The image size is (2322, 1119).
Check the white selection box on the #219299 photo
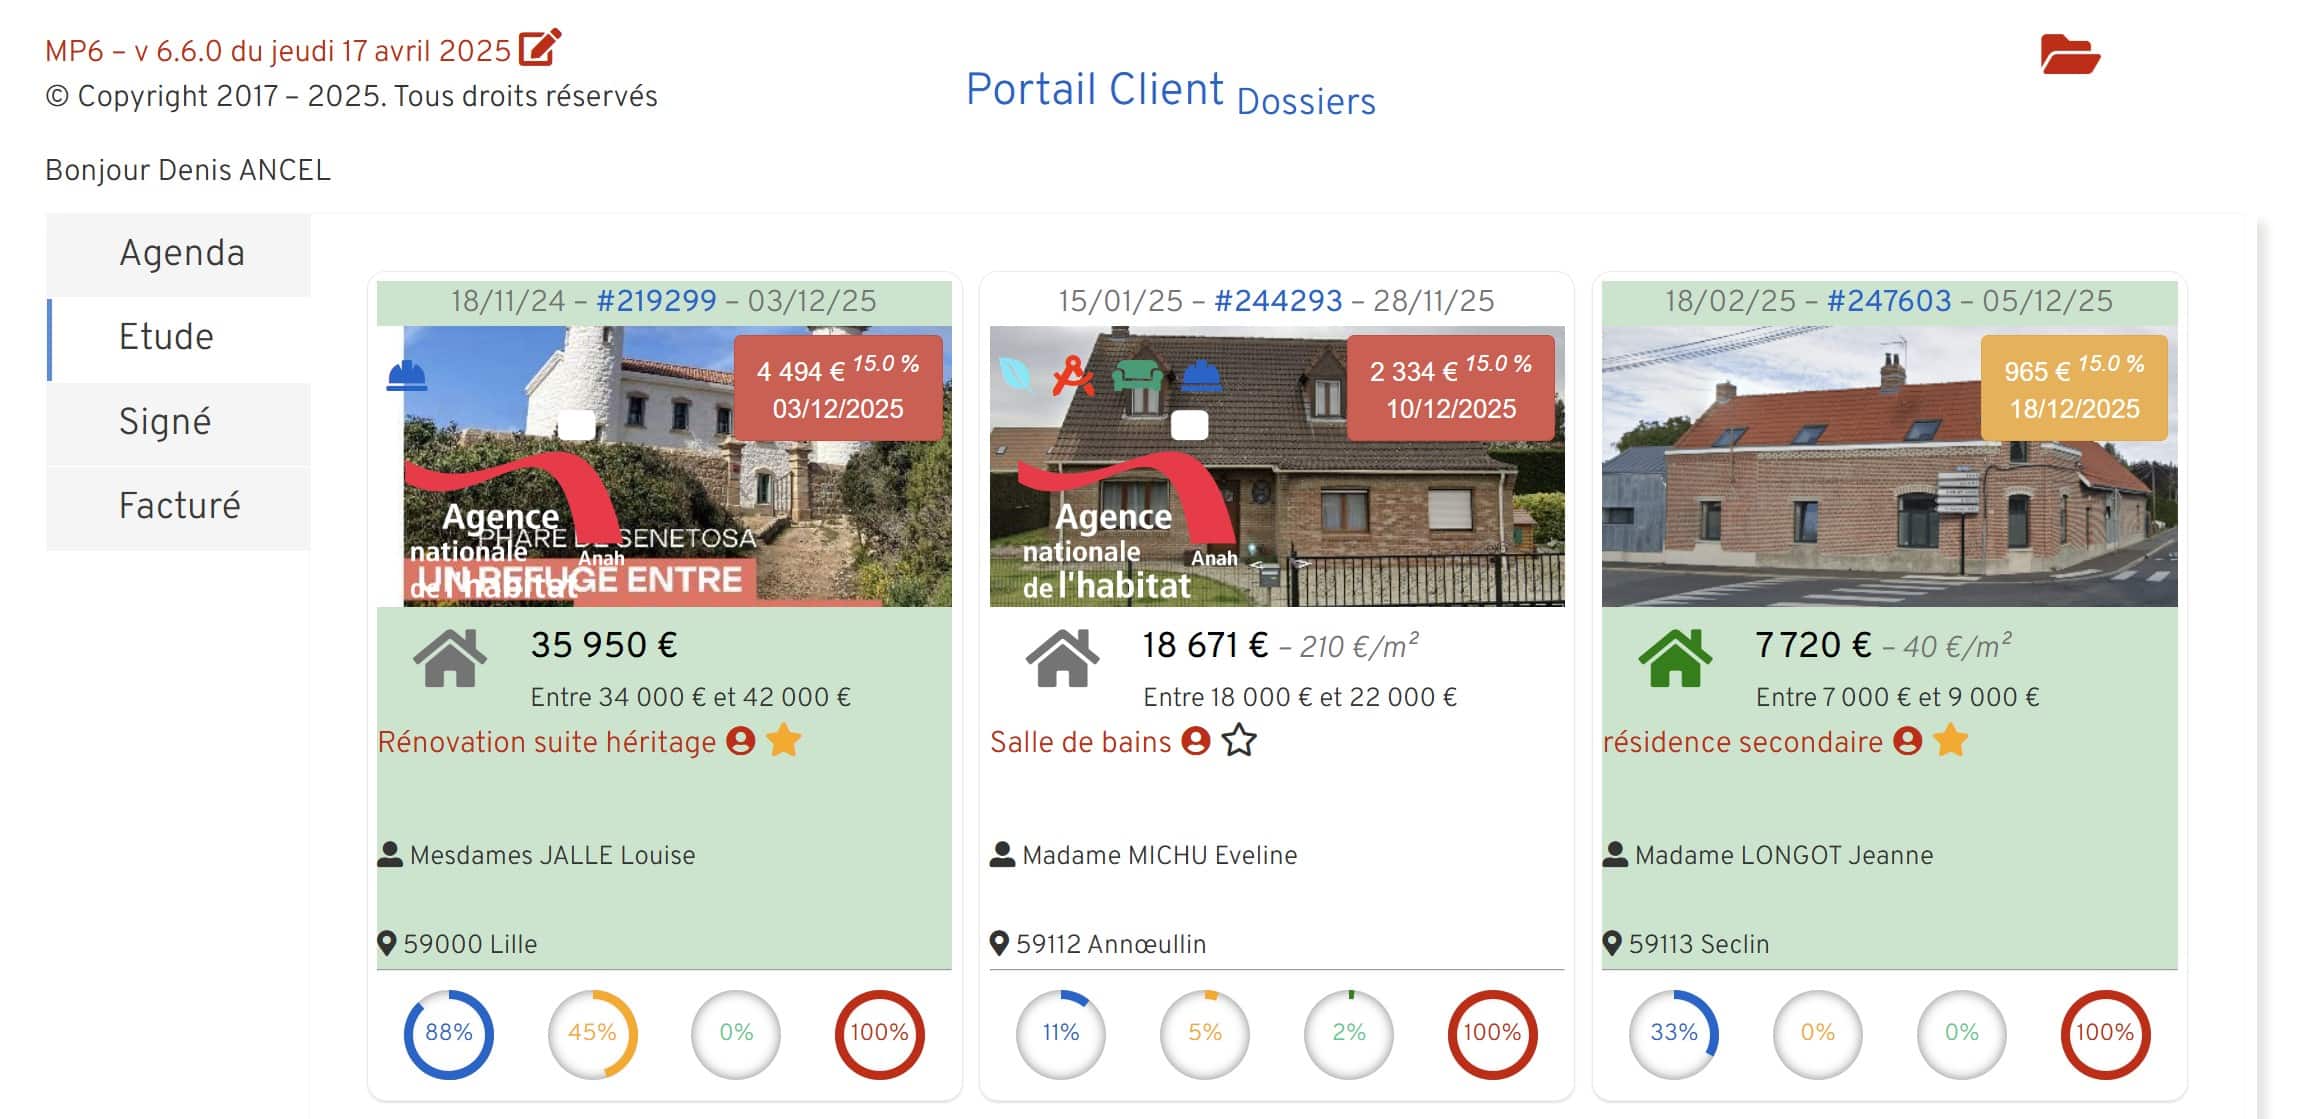pyautogui.click(x=578, y=424)
